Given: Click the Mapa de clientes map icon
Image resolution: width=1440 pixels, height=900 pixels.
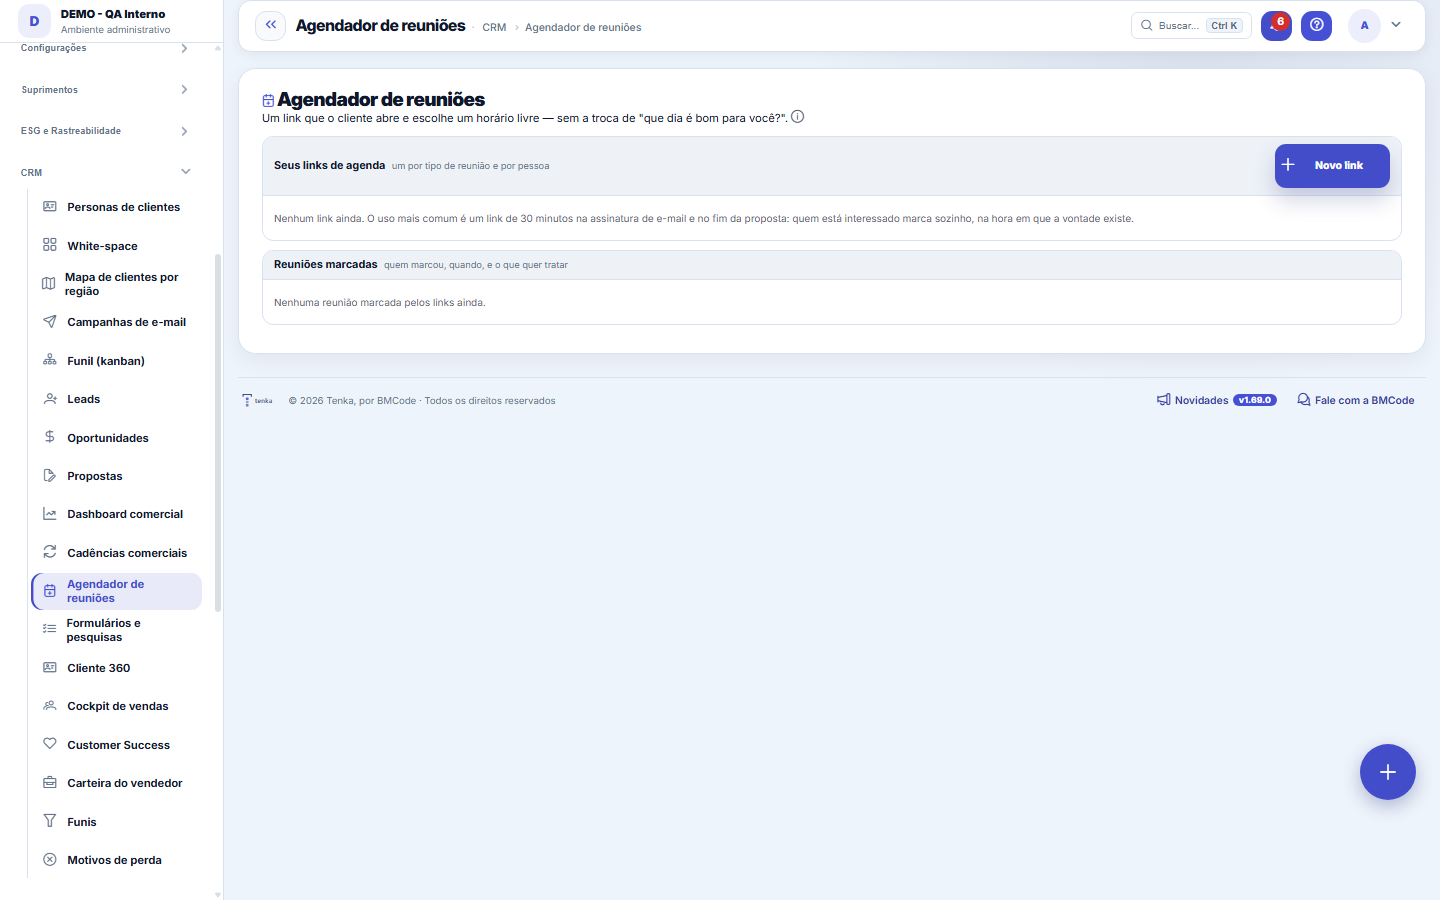Looking at the screenshot, I should (x=48, y=284).
